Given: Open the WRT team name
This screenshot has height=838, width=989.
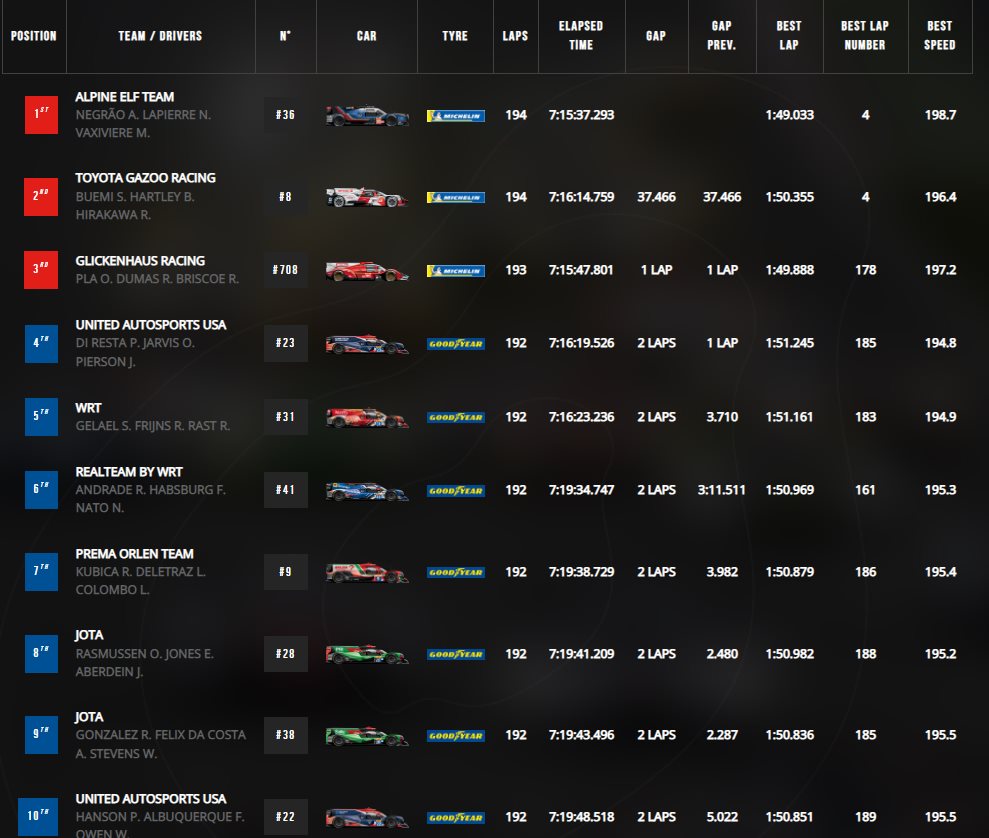Looking at the screenshot, I should [88, 409].
